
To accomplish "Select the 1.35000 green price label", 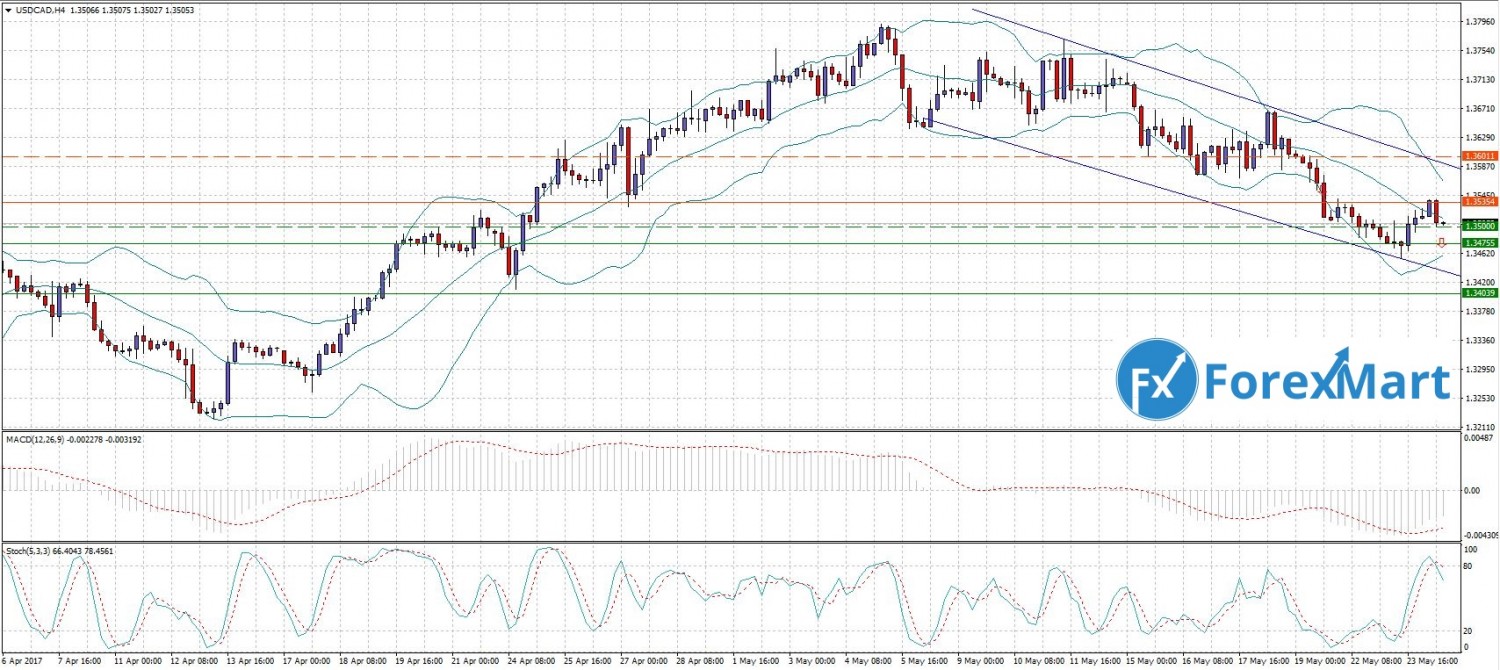I will tap(1479, 226).
